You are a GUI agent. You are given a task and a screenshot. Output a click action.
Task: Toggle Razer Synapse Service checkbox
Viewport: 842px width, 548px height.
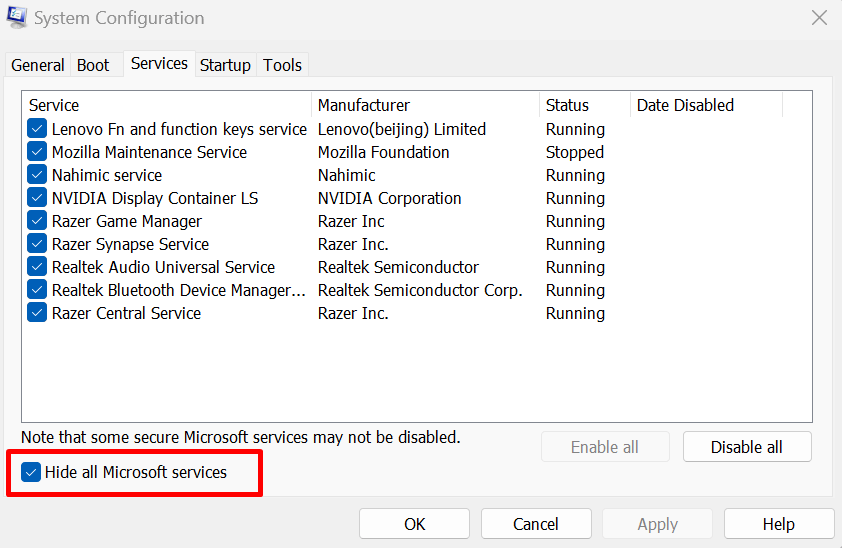coord(37,244)
